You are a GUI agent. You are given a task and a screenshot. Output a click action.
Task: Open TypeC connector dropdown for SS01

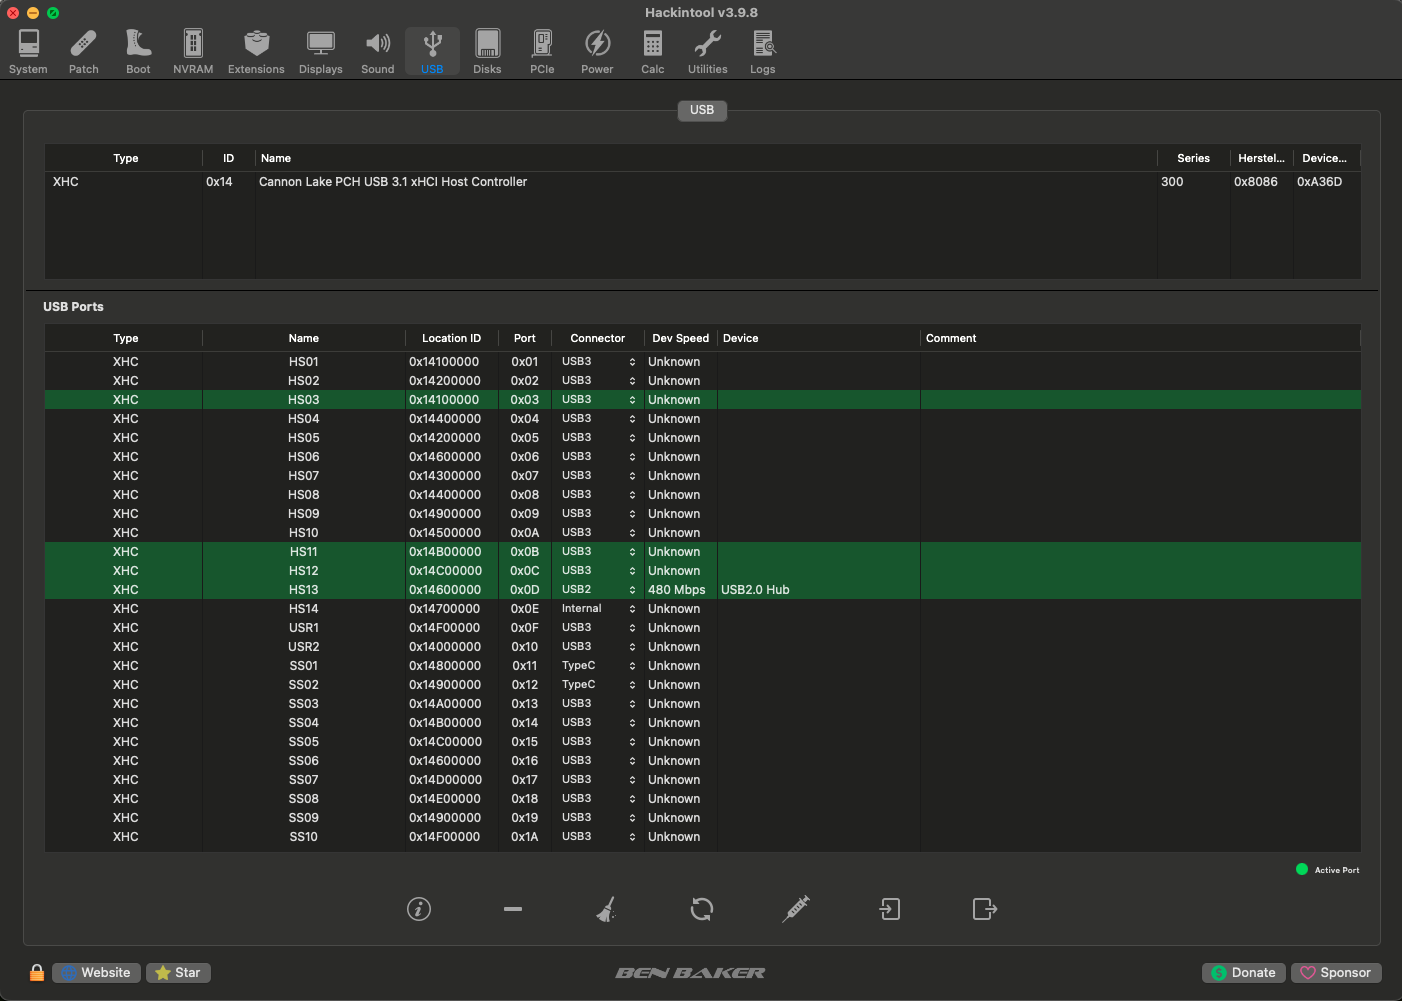click(x=599, y=666)
